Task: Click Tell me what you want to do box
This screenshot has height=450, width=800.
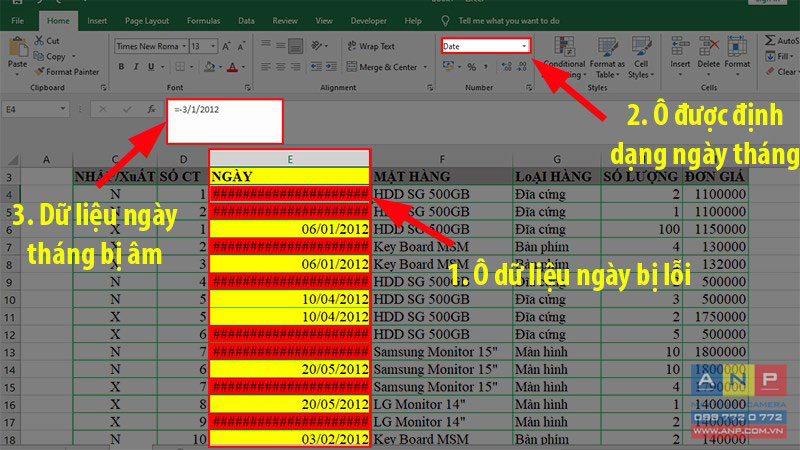Action: tap(509, 21)
